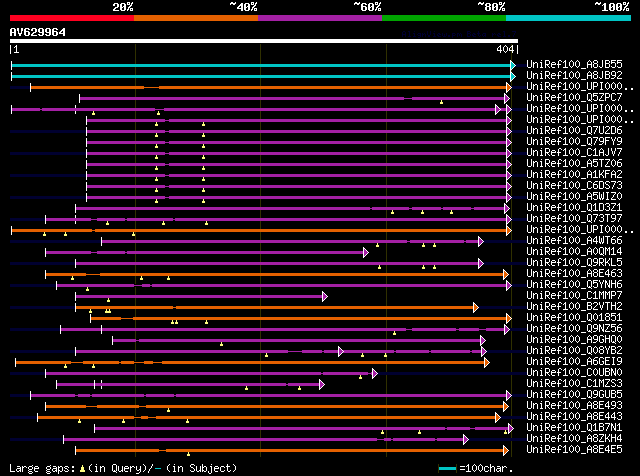This screenshot has width=640, height=476.
Task: Click the arrowhead ending the UniRef100_C1MZS3 alignment
Action: point(322,385)
